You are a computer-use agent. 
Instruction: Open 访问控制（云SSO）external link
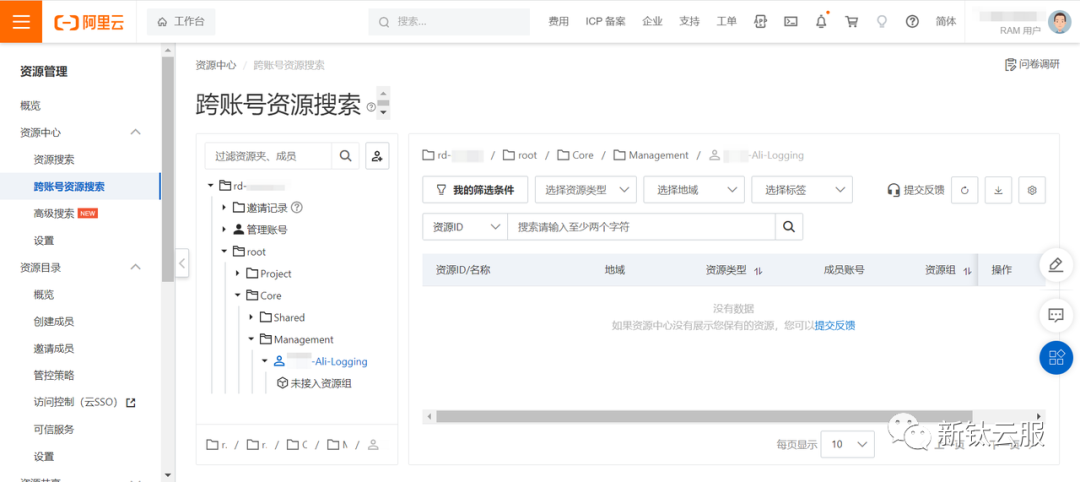(84, 402)
